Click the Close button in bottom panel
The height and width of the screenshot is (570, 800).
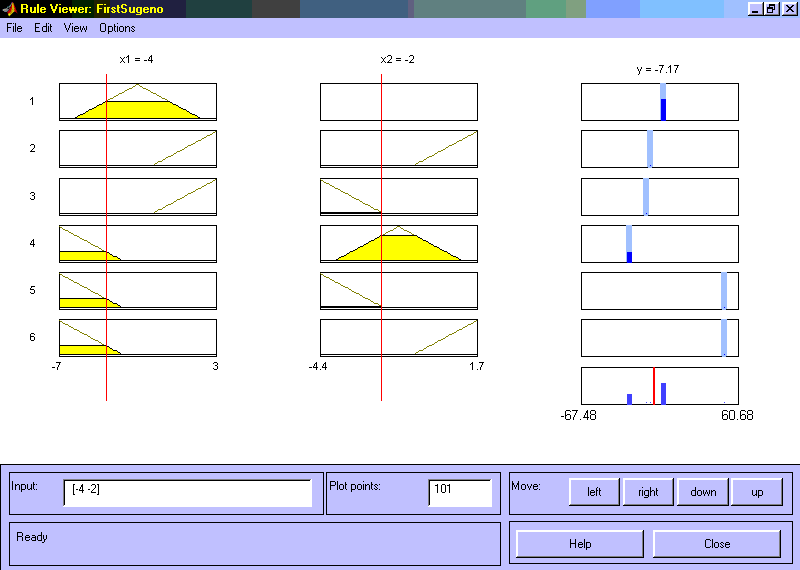(x=717, y=544)
